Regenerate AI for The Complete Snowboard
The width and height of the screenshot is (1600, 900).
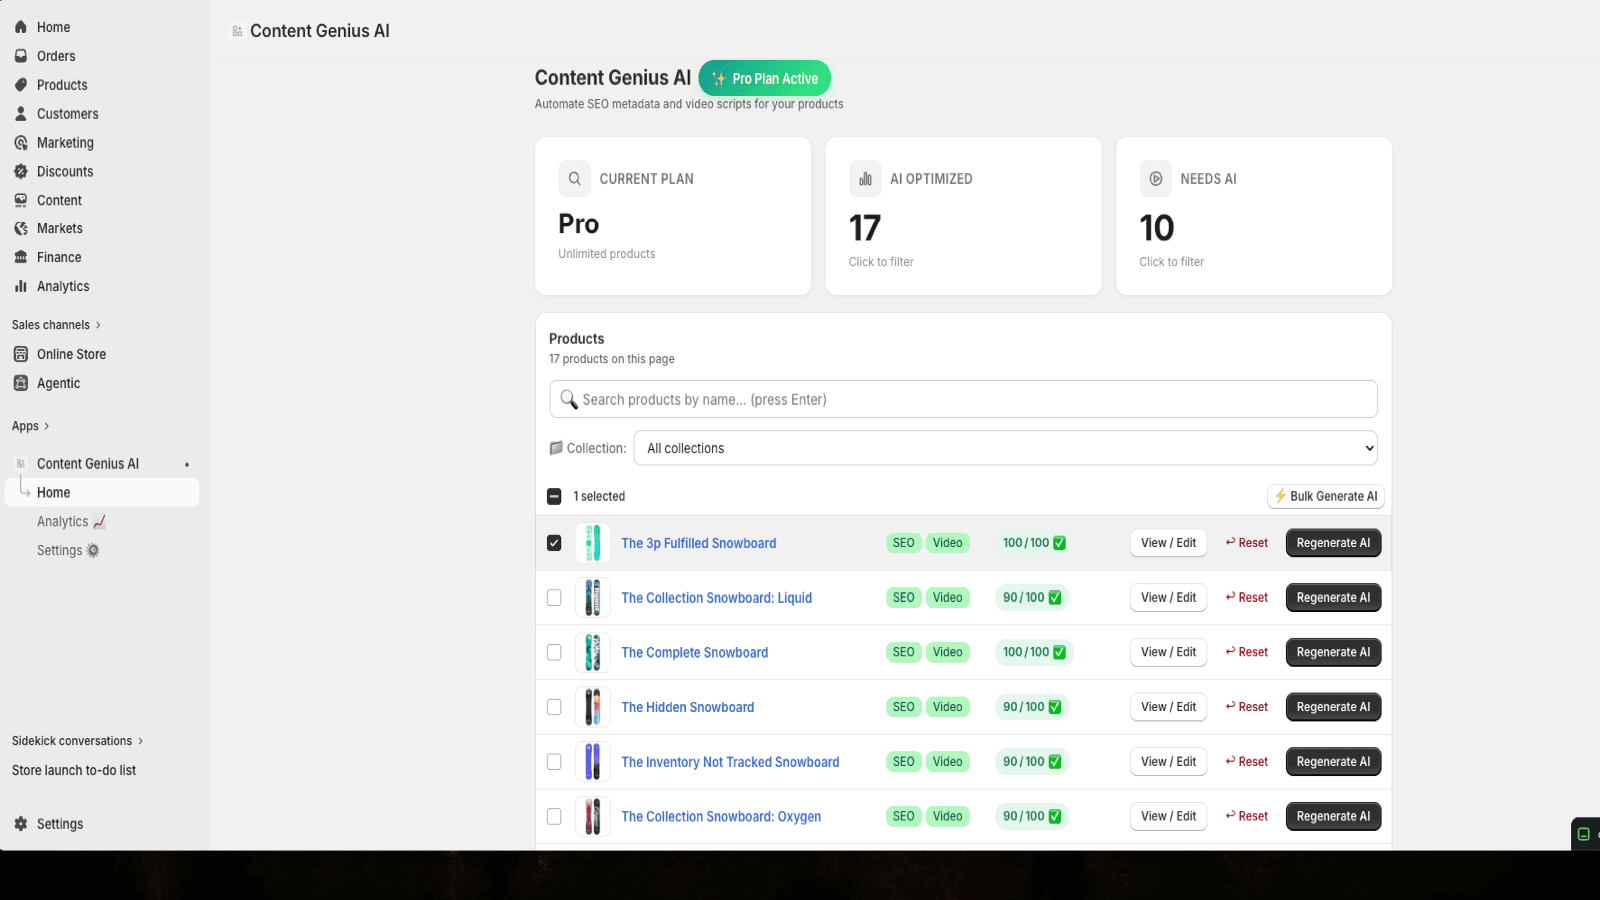[x=1333, y=652]
